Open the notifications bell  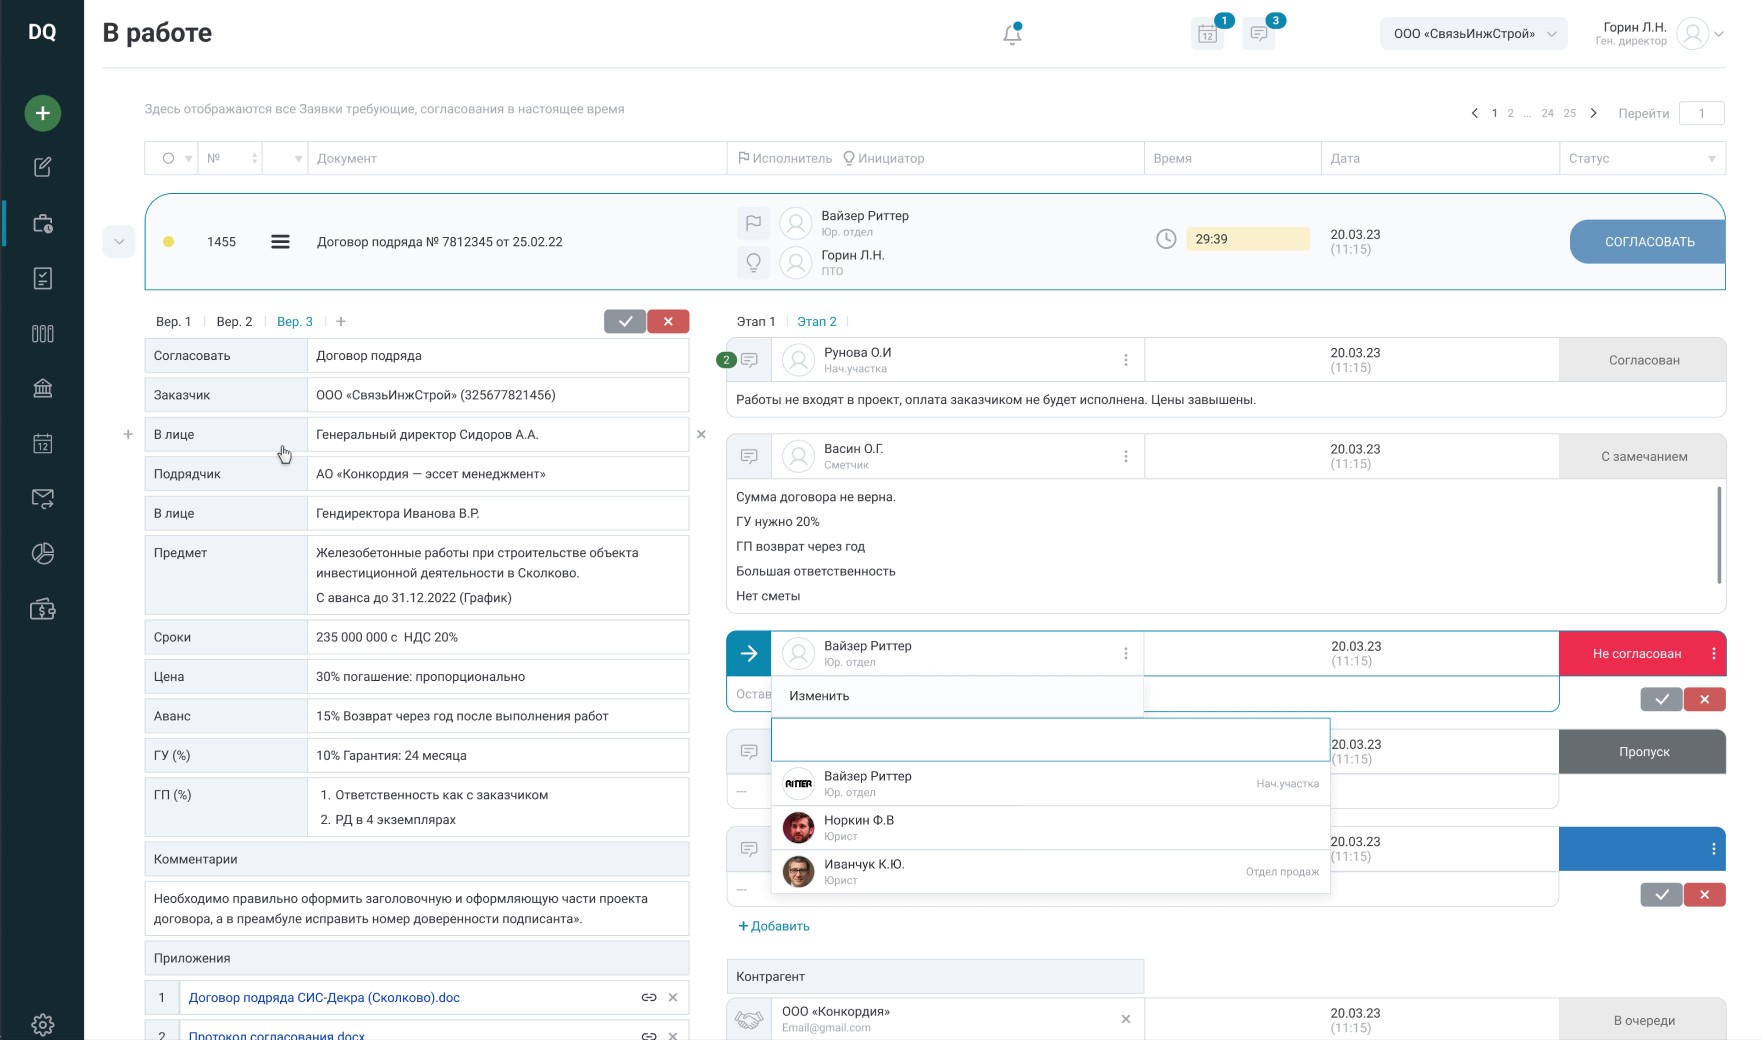(1012, 35)
